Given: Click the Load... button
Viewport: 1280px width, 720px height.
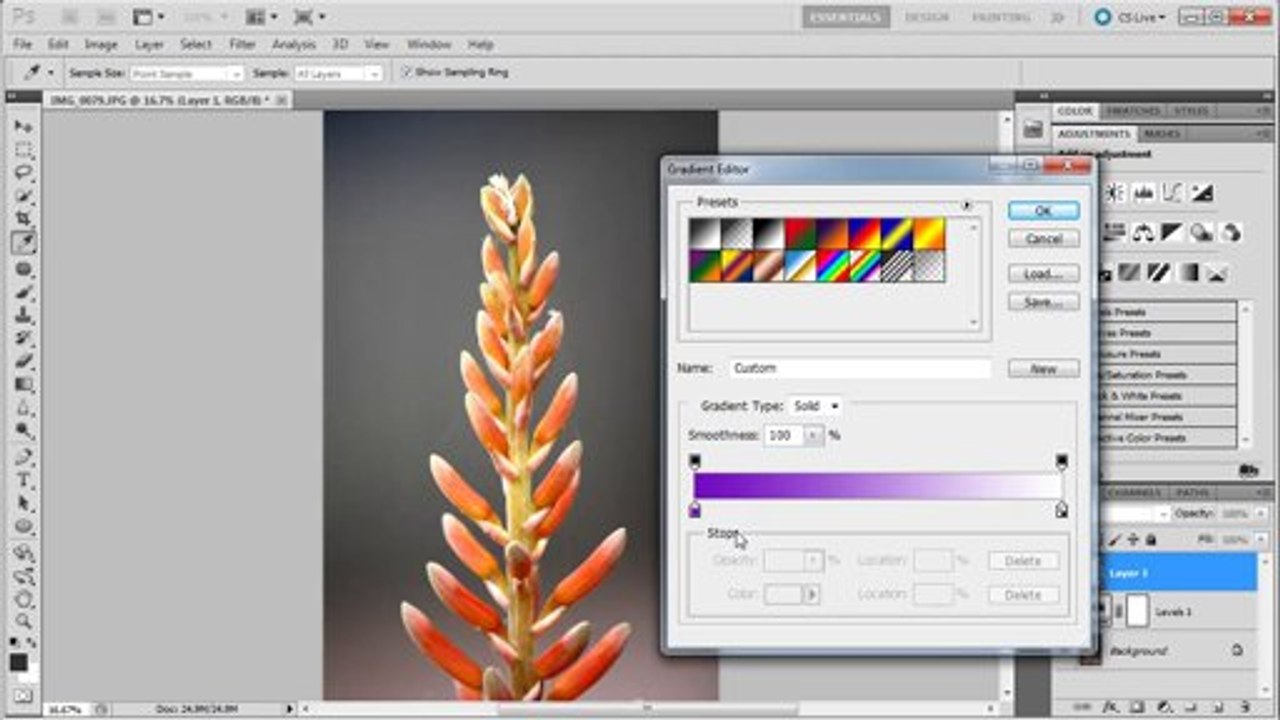Looking at the screenshot, I should click(1043, 274).
